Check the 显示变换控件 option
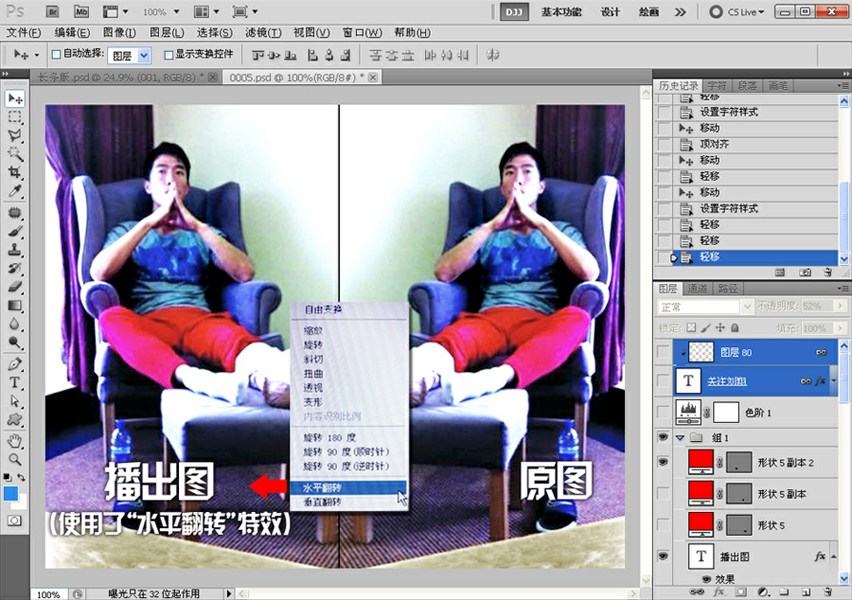Screen dimensions: 852x600 coord(168,55)
